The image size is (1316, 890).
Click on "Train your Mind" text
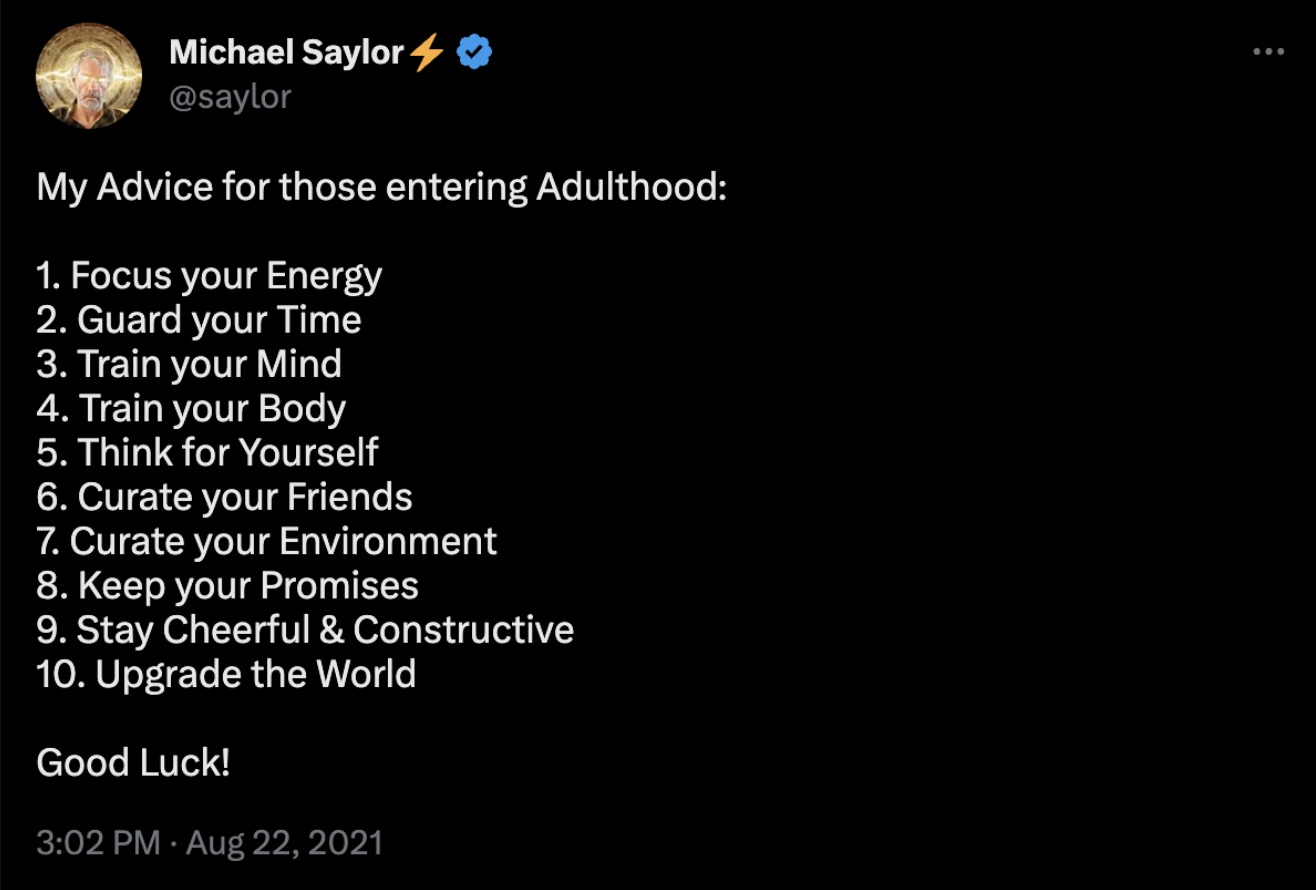[190, 364]
